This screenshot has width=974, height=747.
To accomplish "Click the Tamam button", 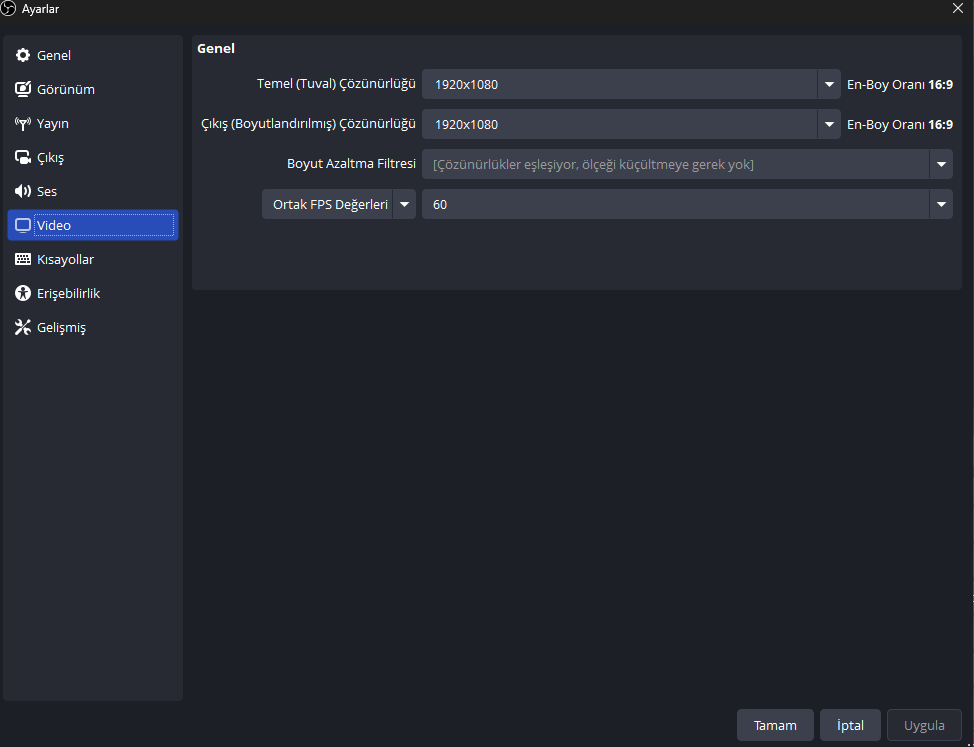I will coord(775,725).
